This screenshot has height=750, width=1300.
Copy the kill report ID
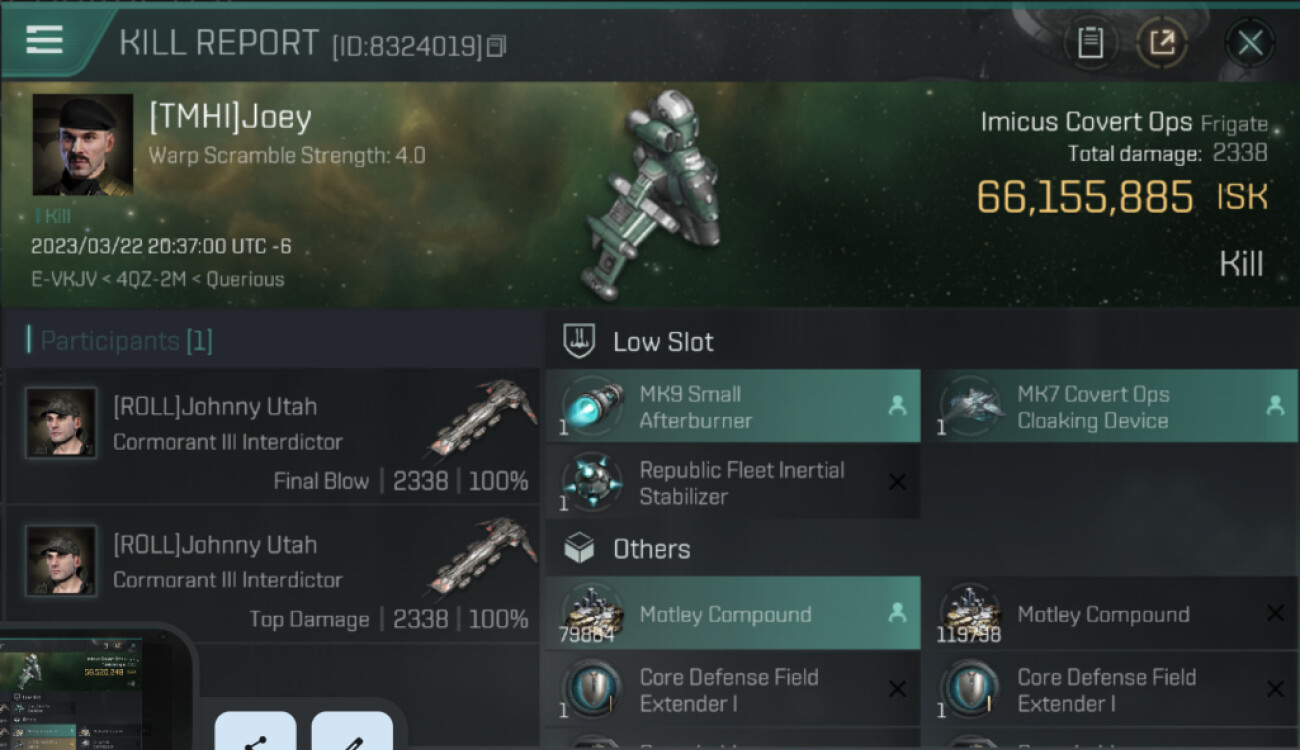[x=497, y=46]
